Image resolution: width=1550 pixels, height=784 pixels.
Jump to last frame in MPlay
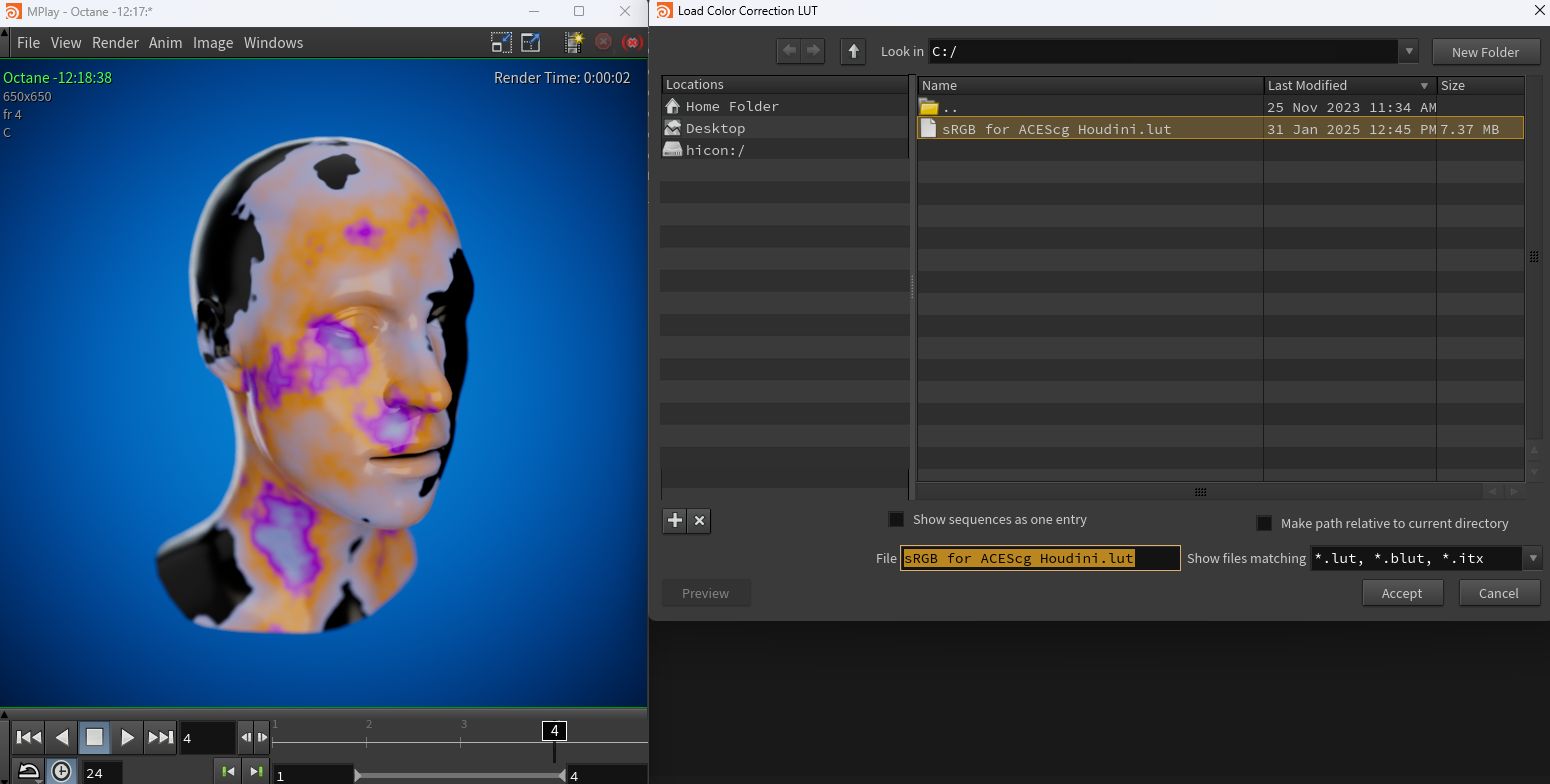[160, 738]
